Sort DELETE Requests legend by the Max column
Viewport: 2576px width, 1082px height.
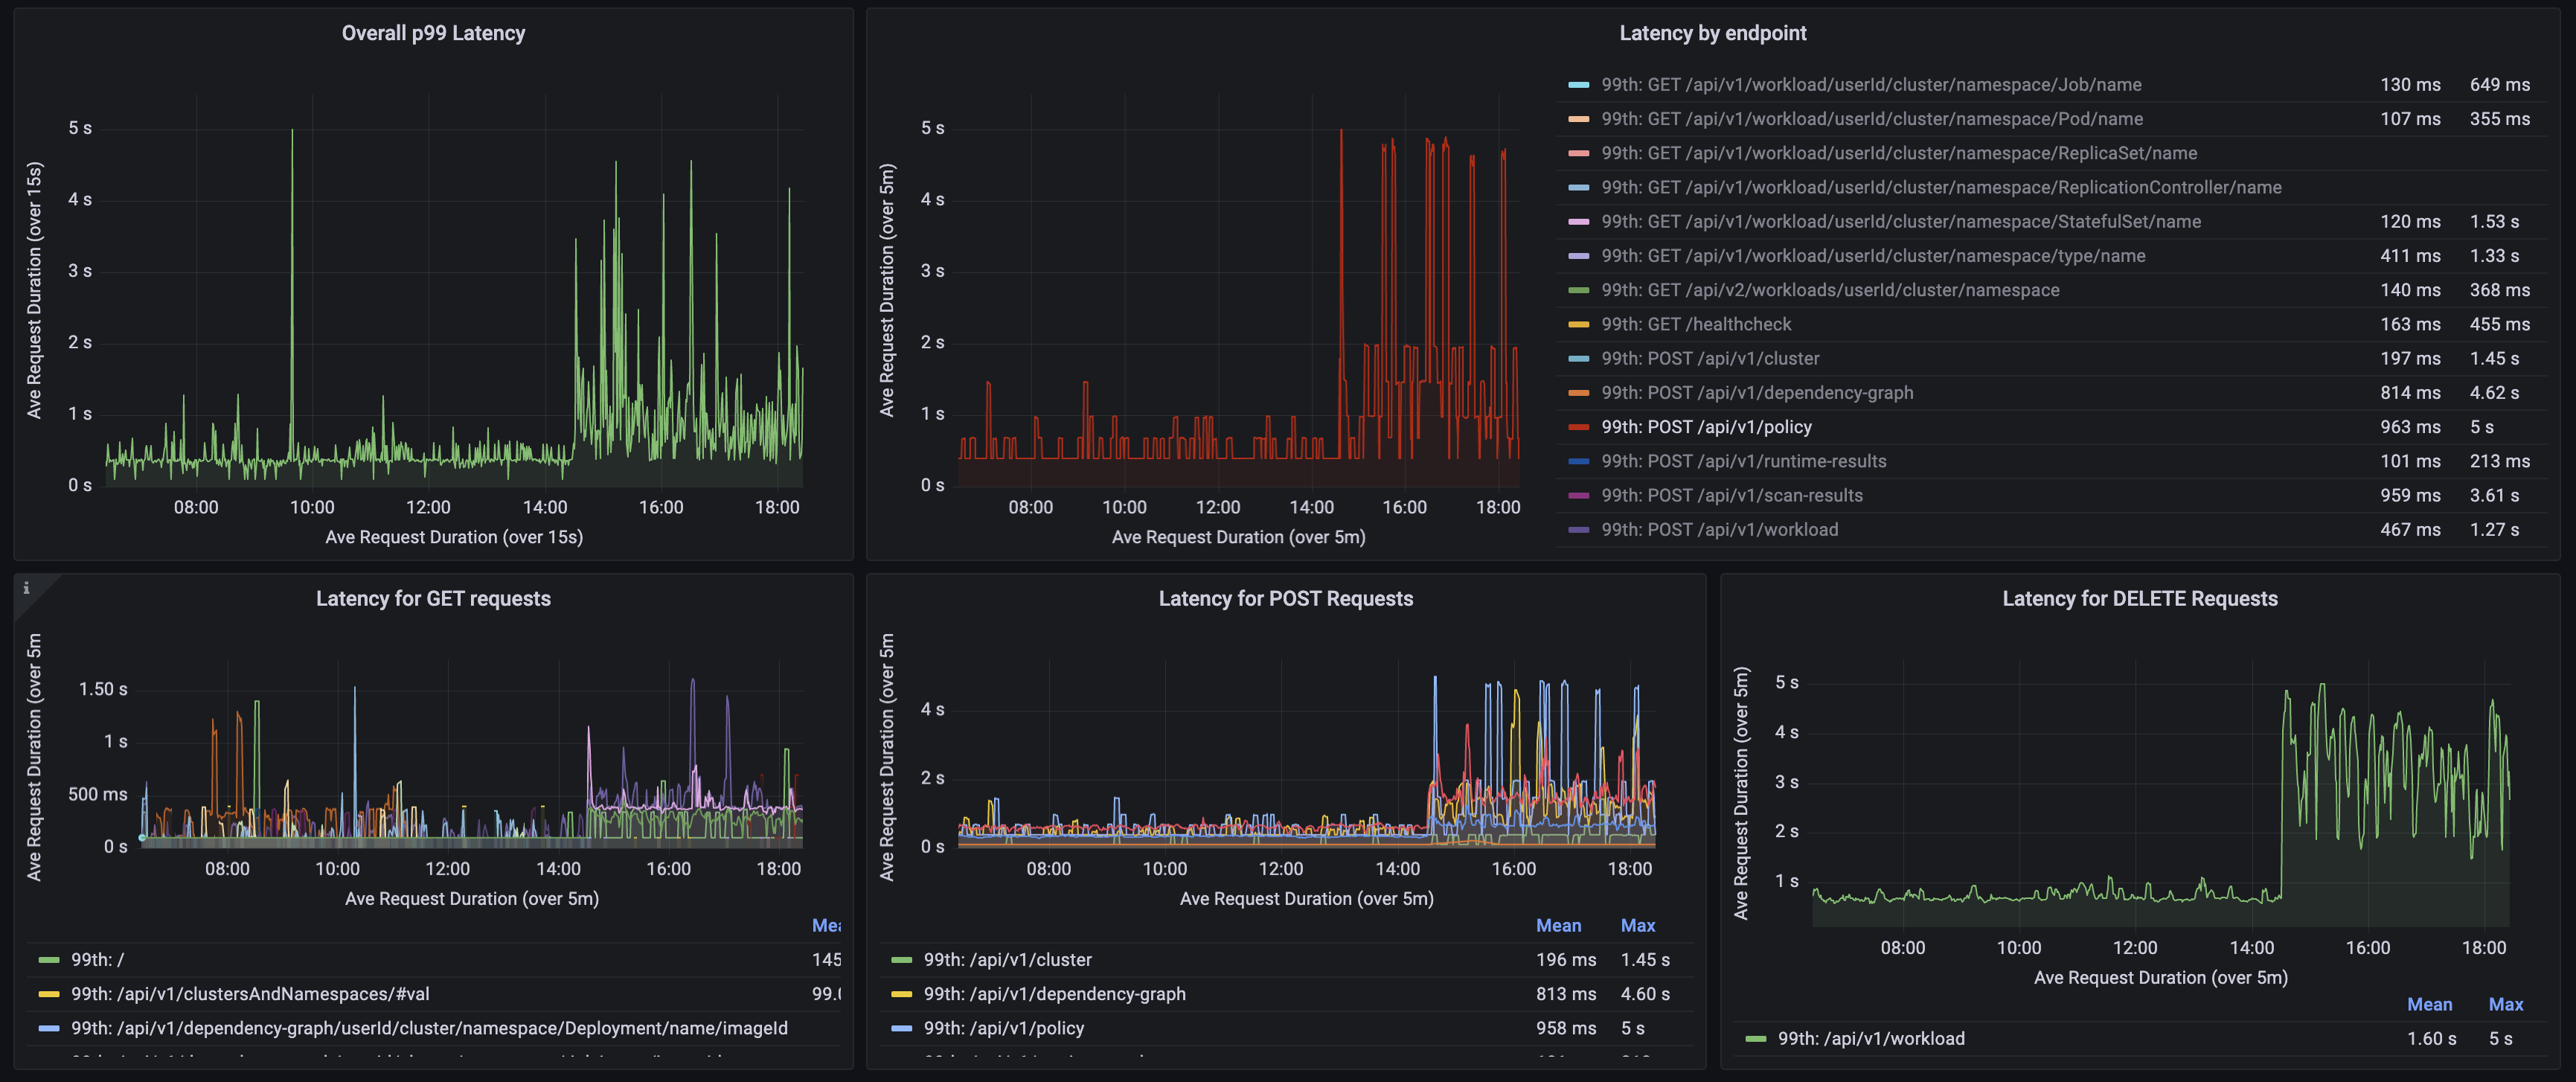click(2505, 1004)
